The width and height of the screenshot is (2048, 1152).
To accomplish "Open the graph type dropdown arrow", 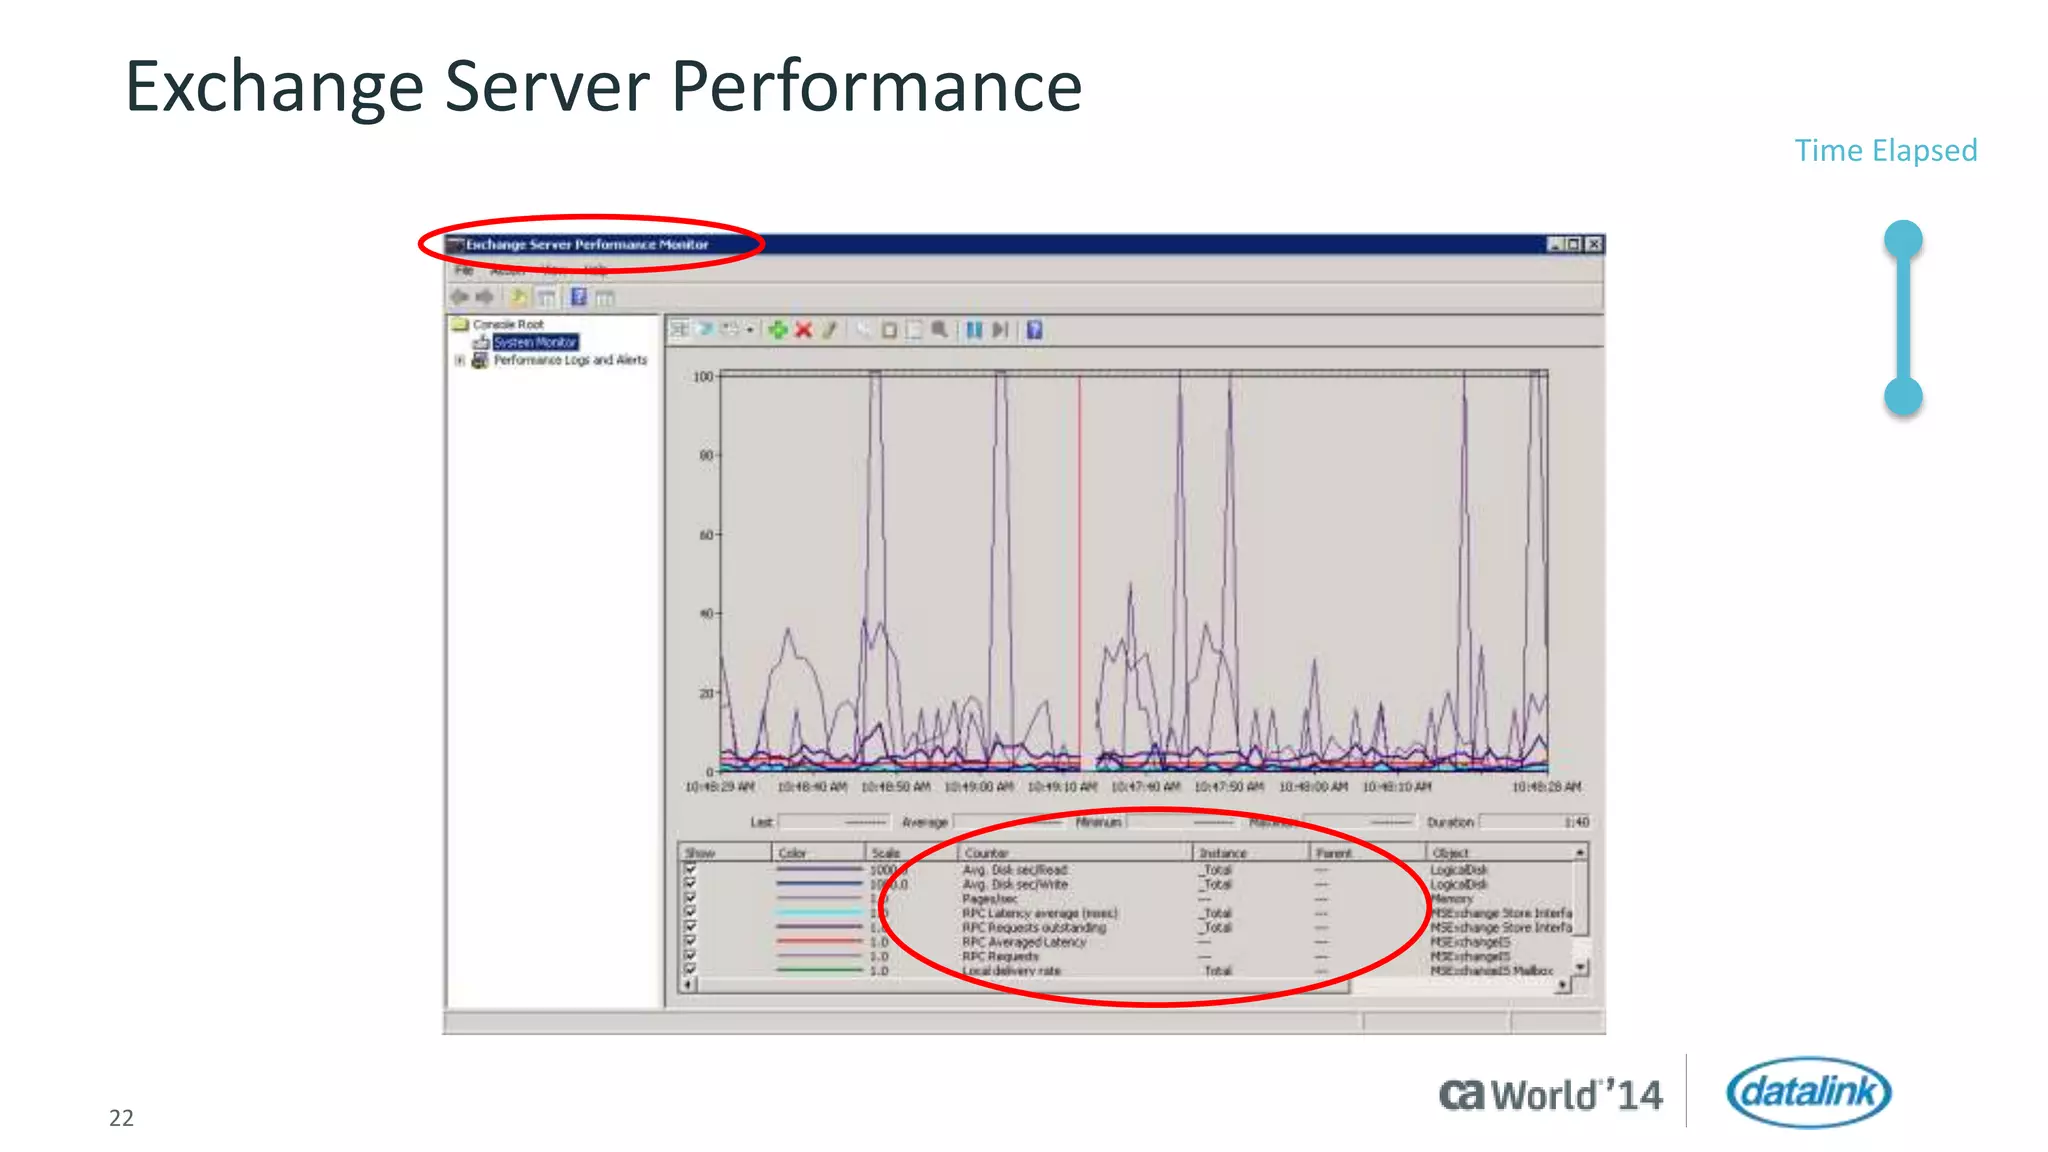I will tap(750, 330).
